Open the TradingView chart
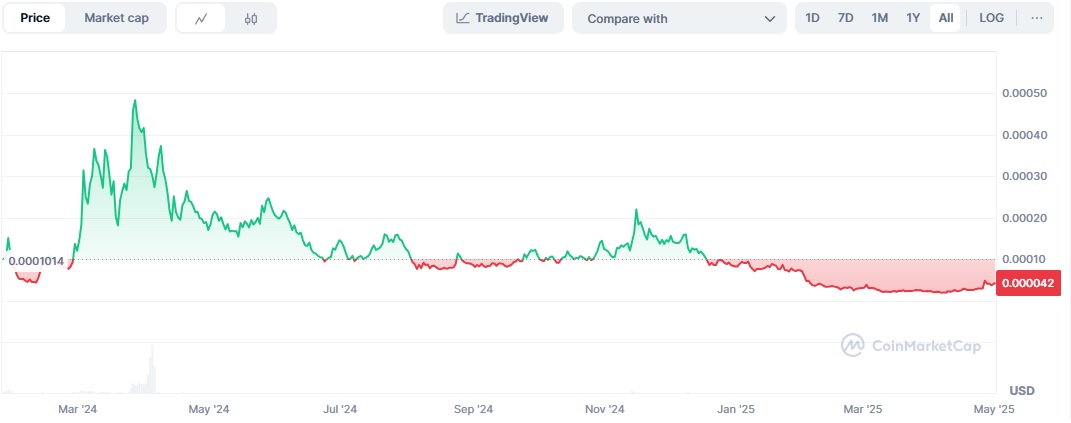 pos(503,18)
